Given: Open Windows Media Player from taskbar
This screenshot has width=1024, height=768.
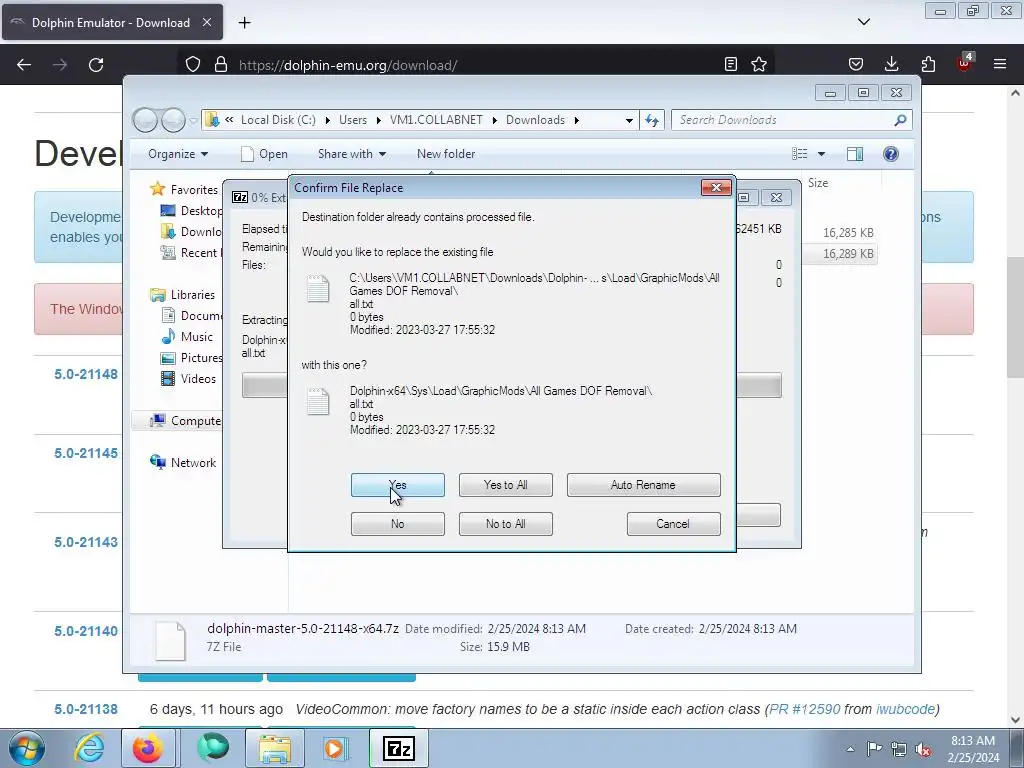Looking at the screenshot, I should (336, 748).
